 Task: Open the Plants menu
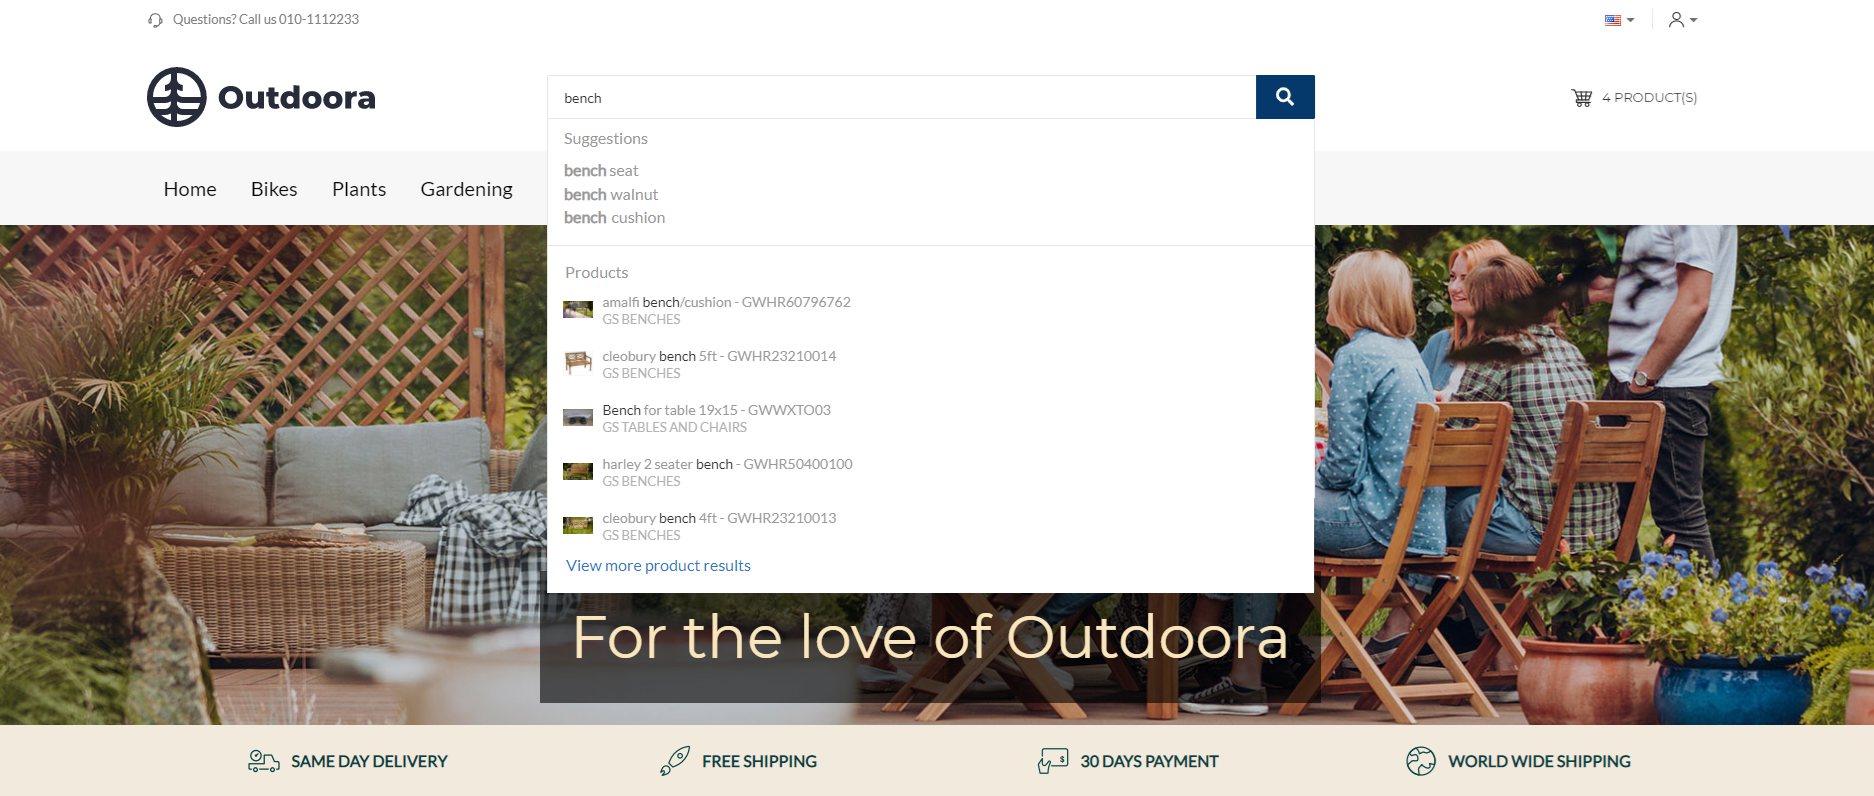click(359, 189)
